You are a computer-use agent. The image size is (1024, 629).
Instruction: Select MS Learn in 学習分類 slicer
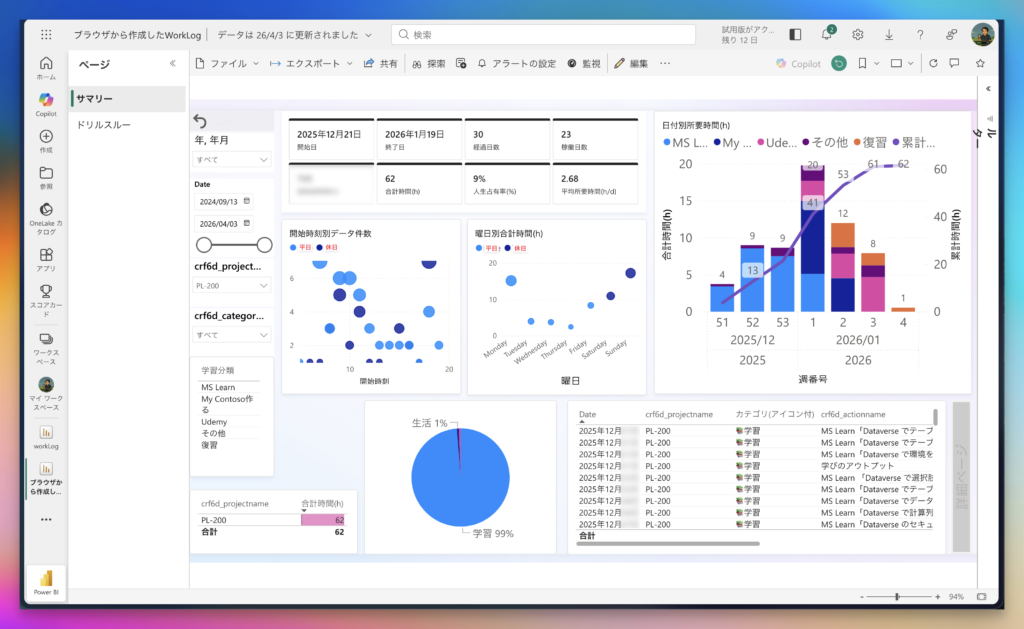pos(217,387)
